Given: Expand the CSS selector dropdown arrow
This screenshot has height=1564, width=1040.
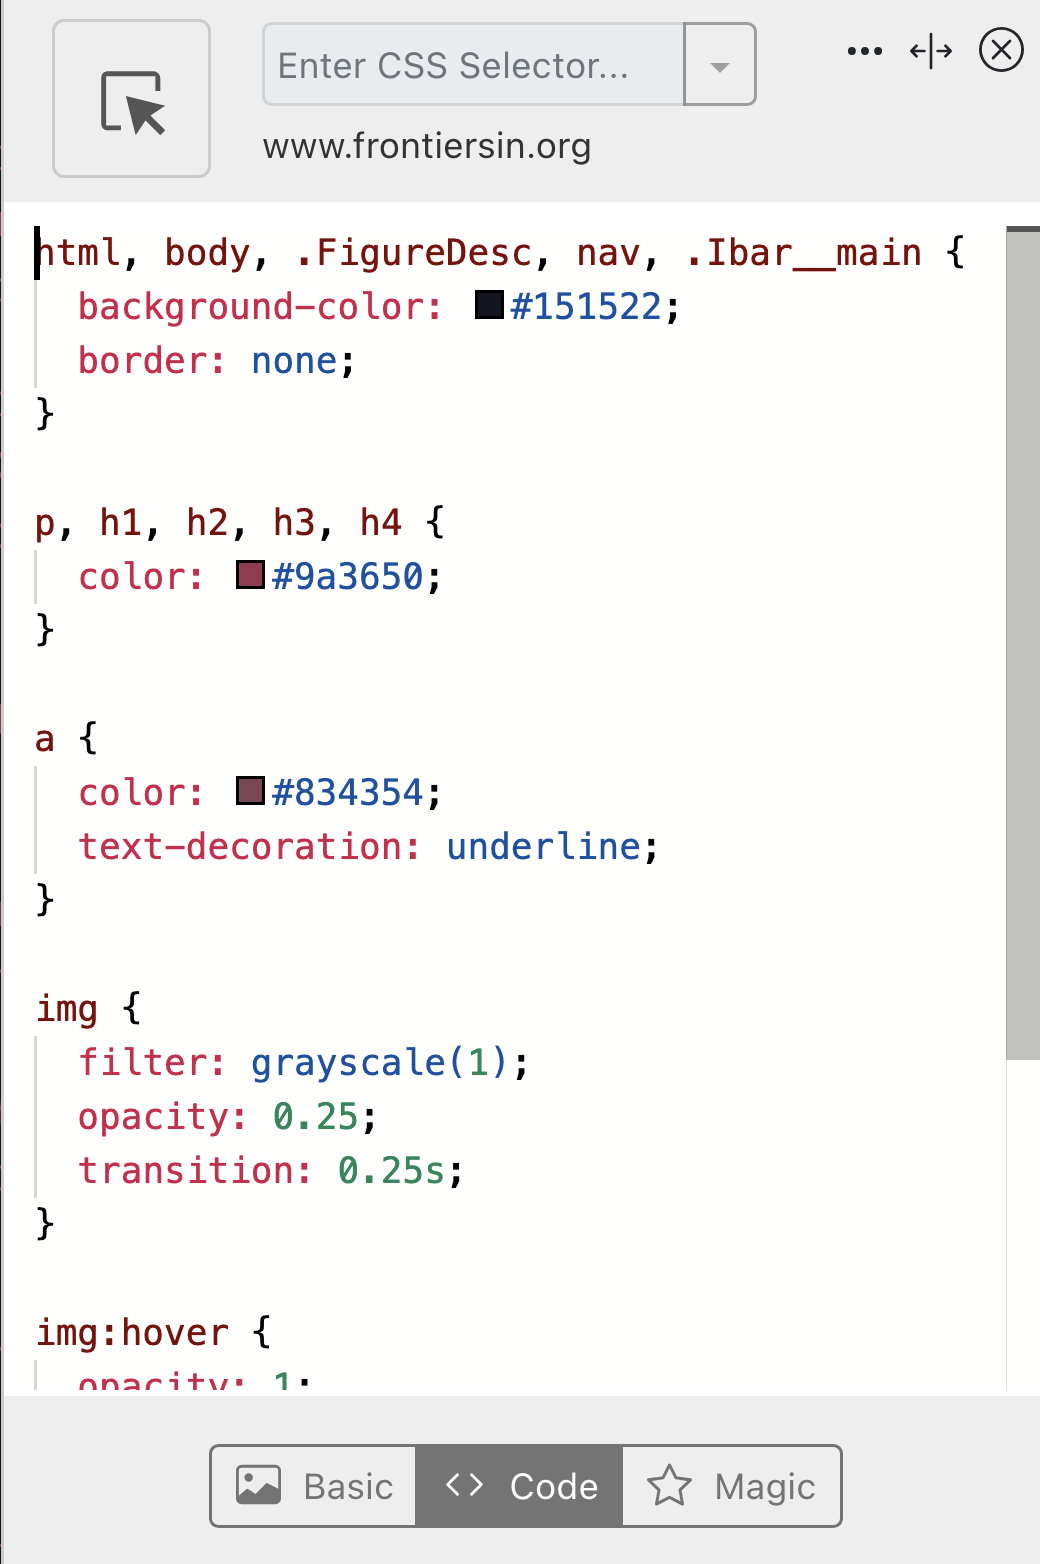Looking at the screenshot, I should click(719, 65).
